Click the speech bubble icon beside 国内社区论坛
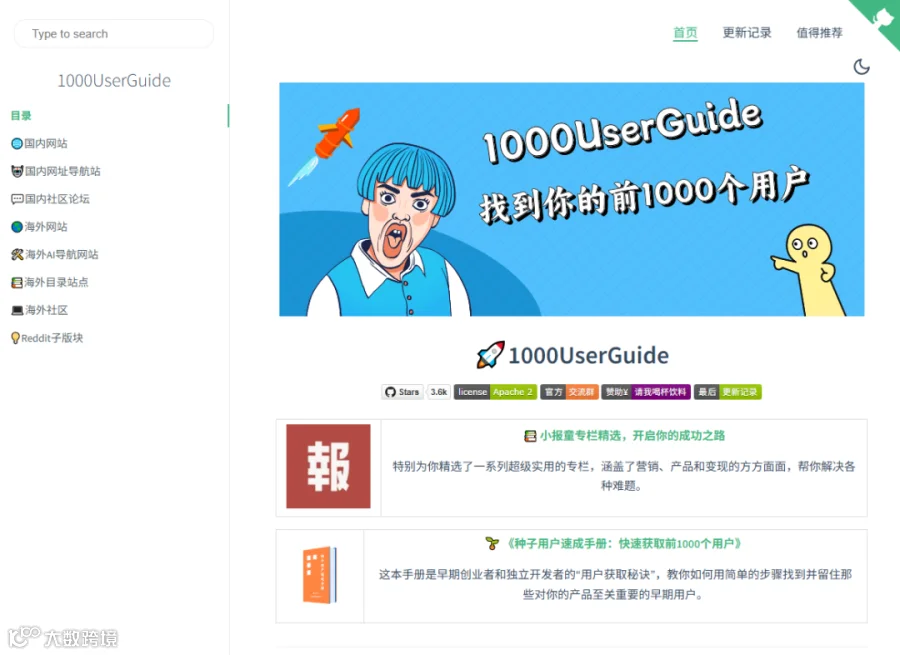The height and width of the screenshot is (655, 900). coord(17,199)
